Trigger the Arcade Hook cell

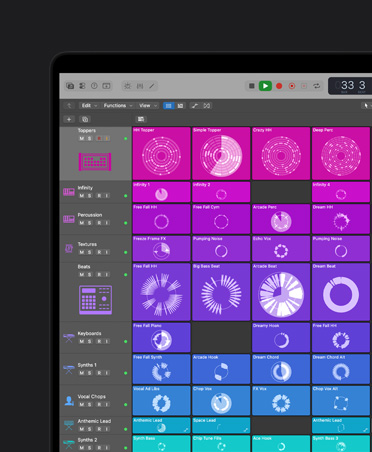point(221,369)
